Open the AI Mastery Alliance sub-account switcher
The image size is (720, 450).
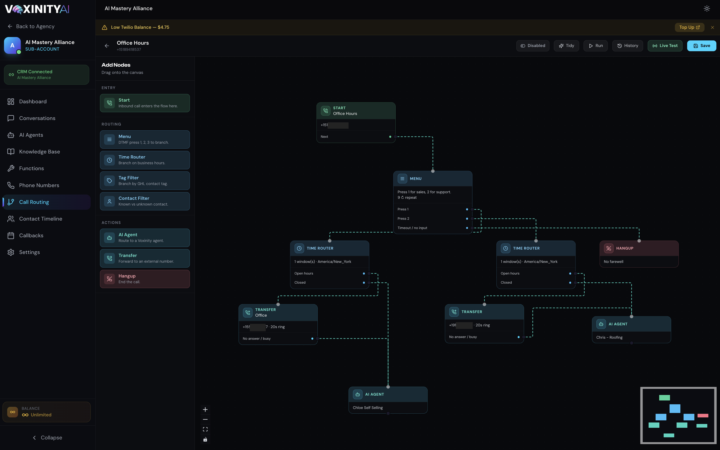pyautogui.click(x=46, y=45)
